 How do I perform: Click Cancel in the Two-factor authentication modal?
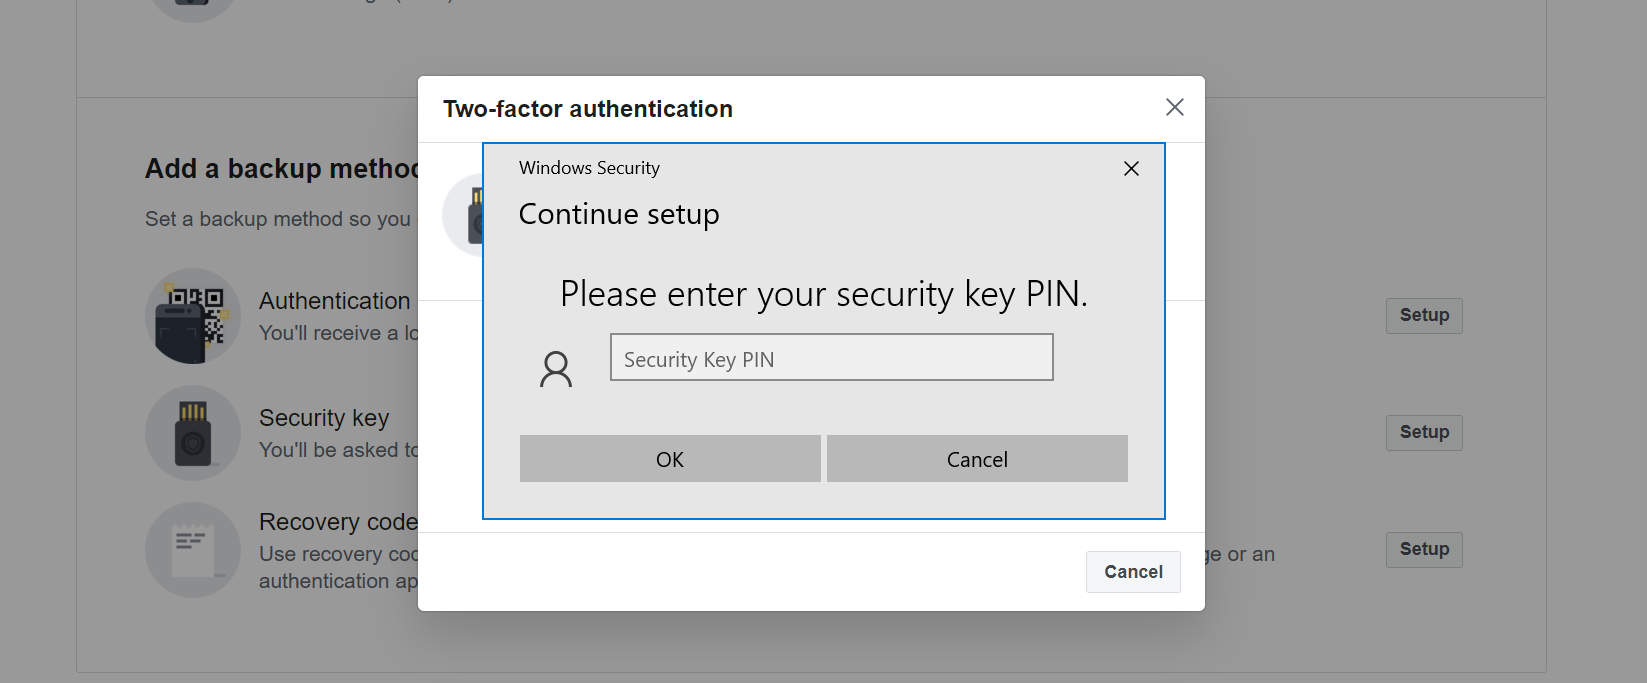point(1133,572)
